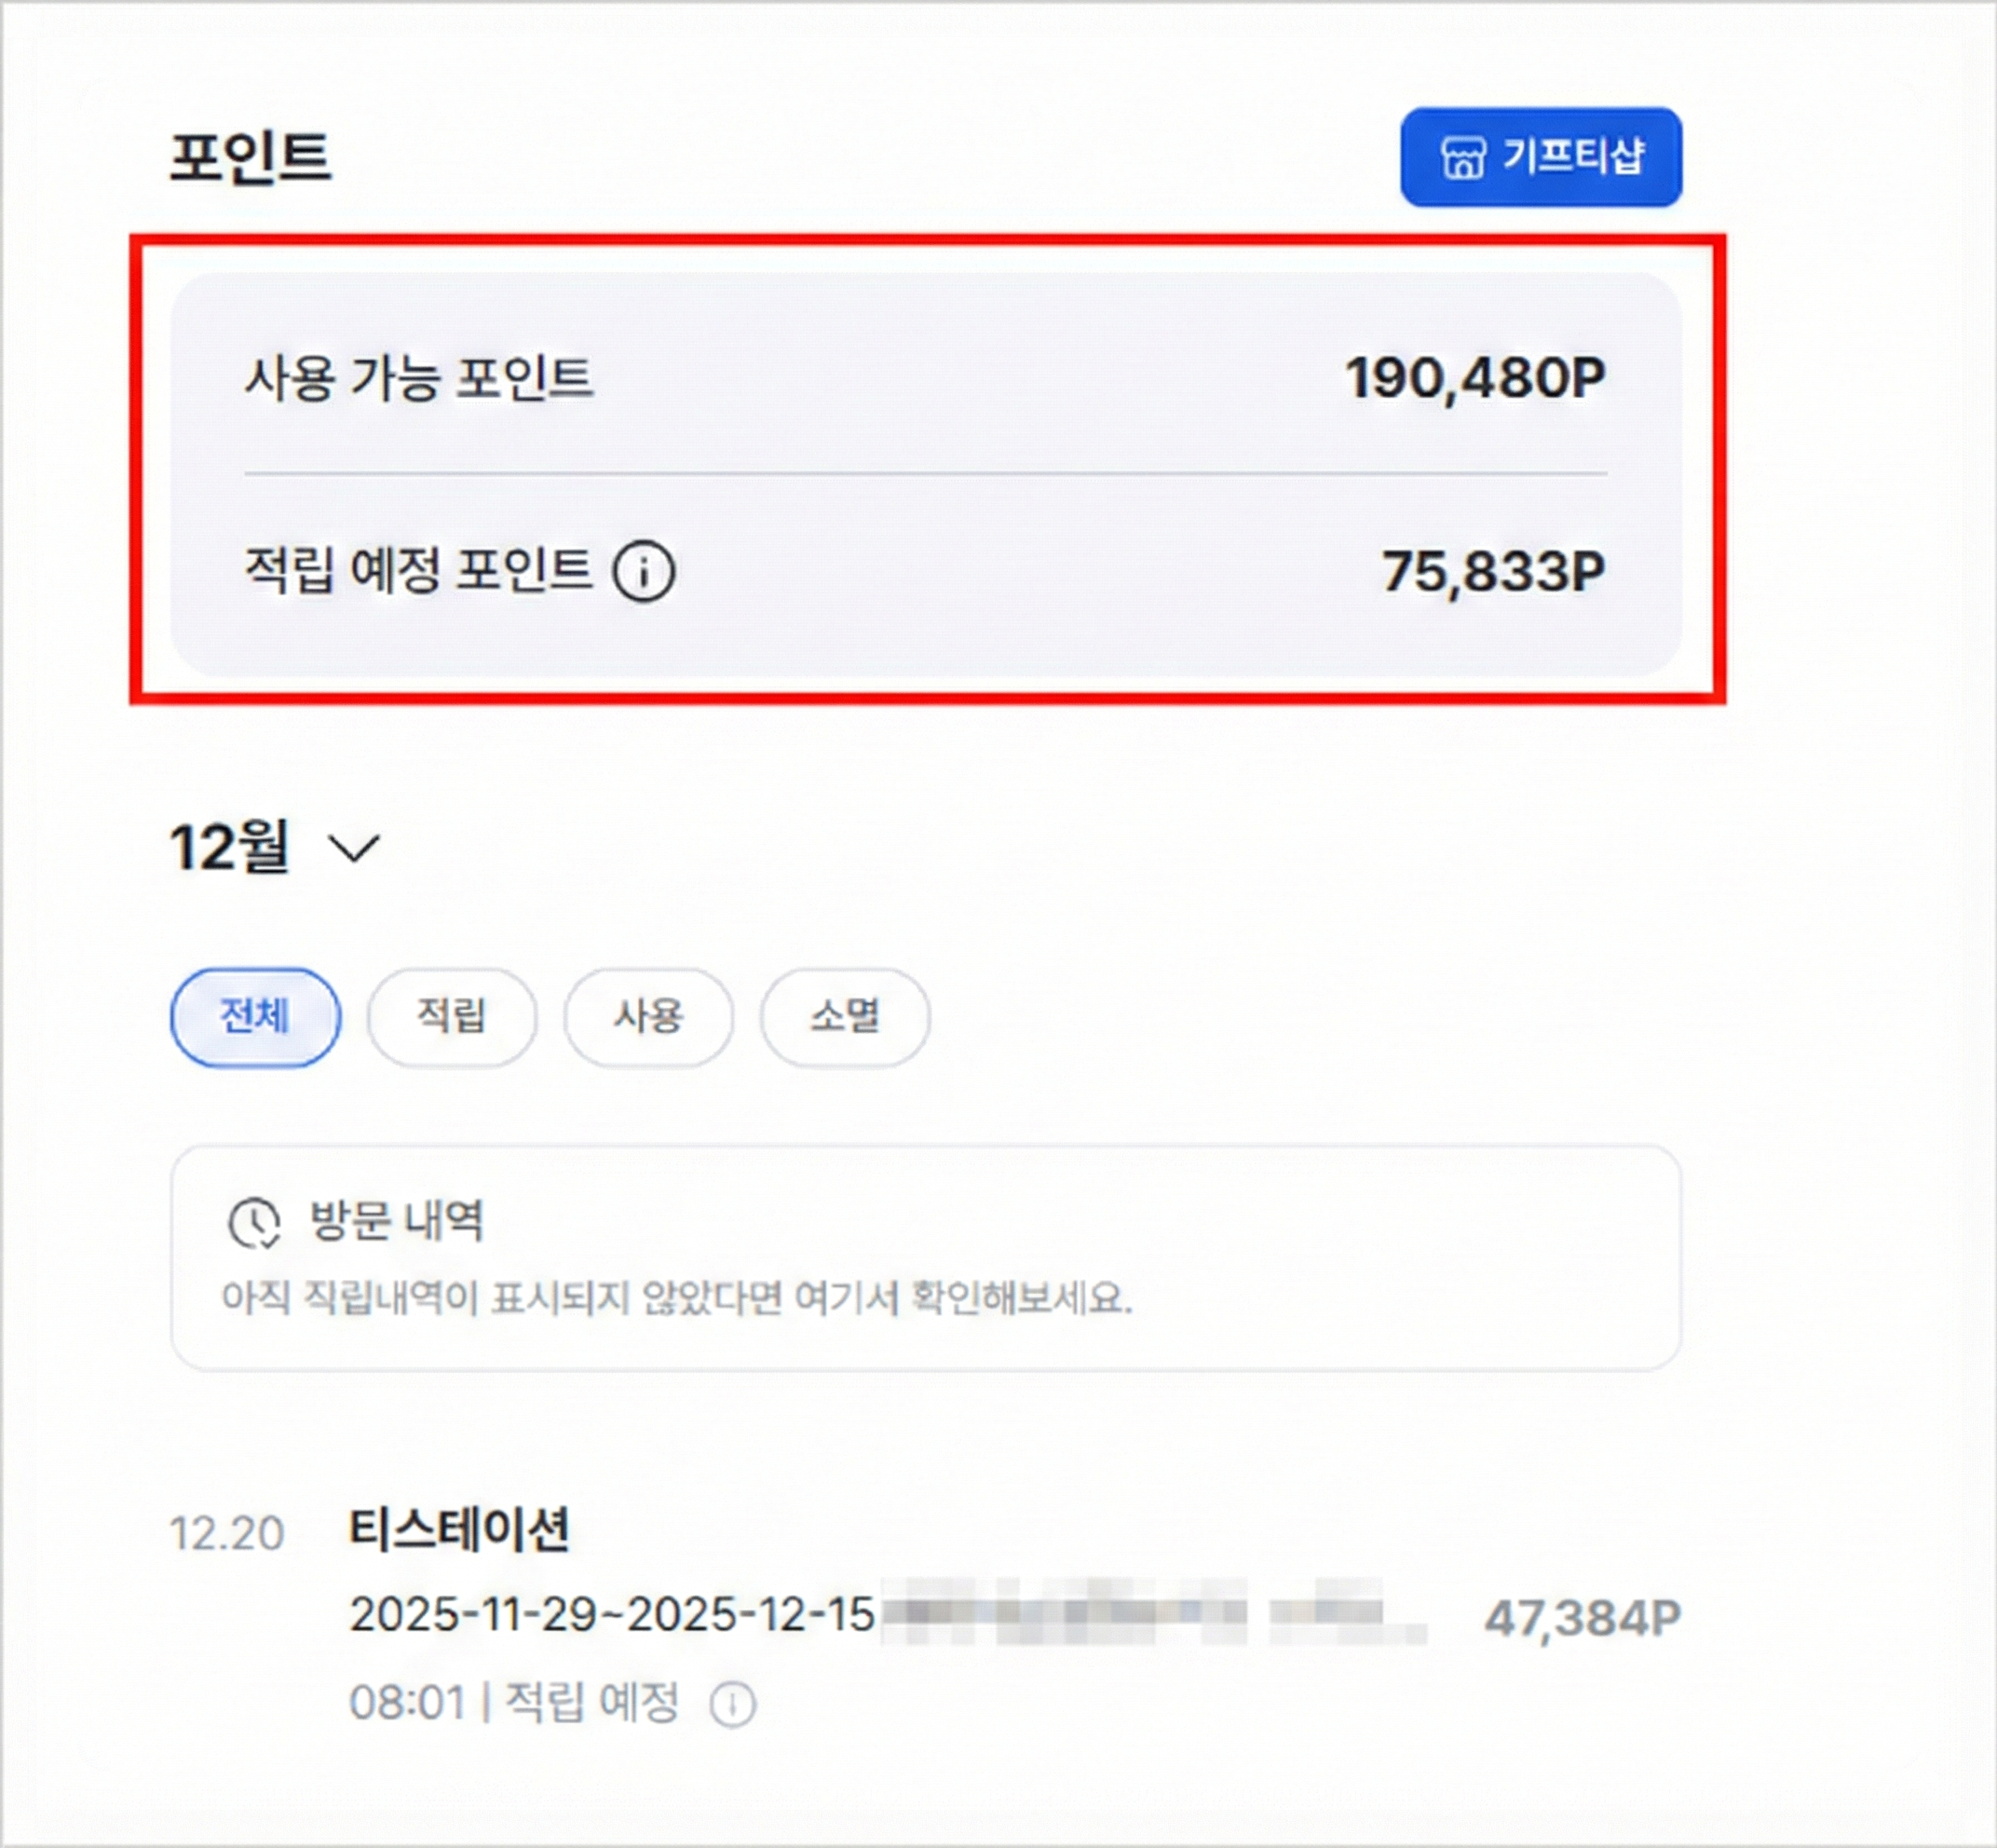Viewport: 1997px width, 1848px height.
Task: Click the store icon on 기프티샵 button
Action: (x=1462, y=158)
